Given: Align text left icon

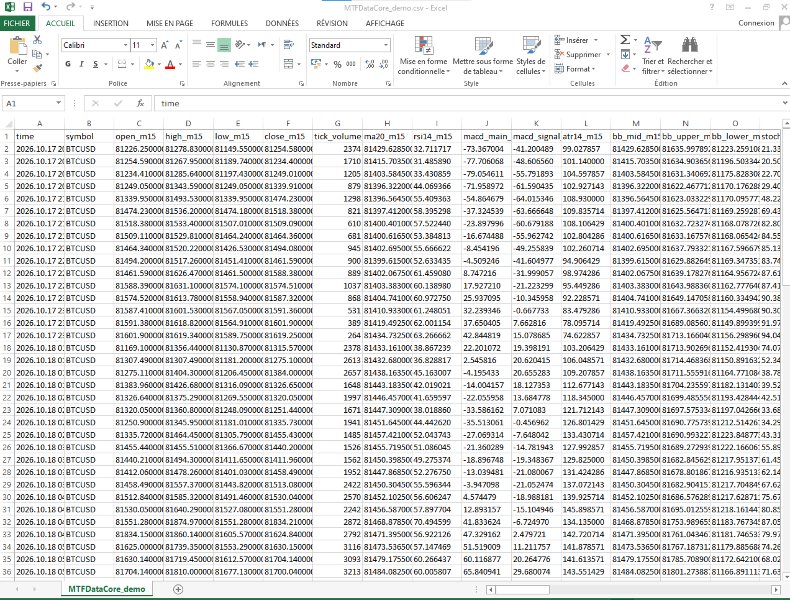Looking at the screenshot, I should (x=196, y=64).
